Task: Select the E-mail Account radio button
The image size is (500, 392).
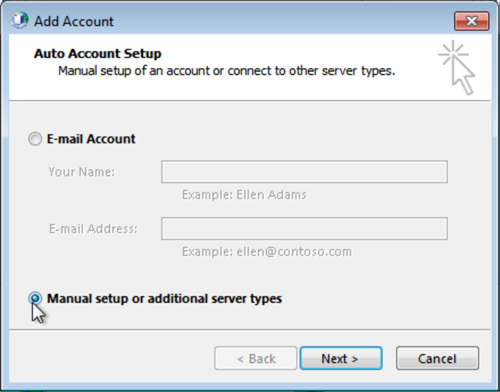Action: point(35,139)
